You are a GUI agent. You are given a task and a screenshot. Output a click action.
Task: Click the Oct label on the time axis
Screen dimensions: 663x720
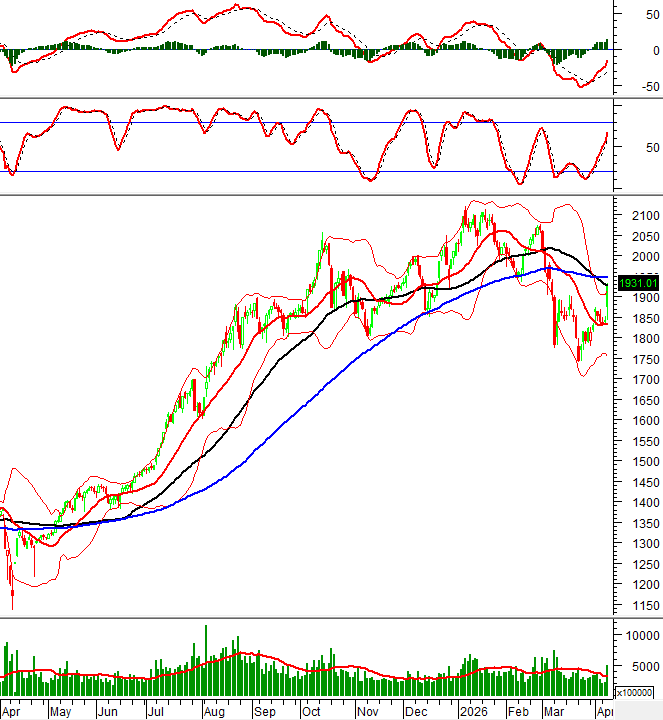[311, 712]
